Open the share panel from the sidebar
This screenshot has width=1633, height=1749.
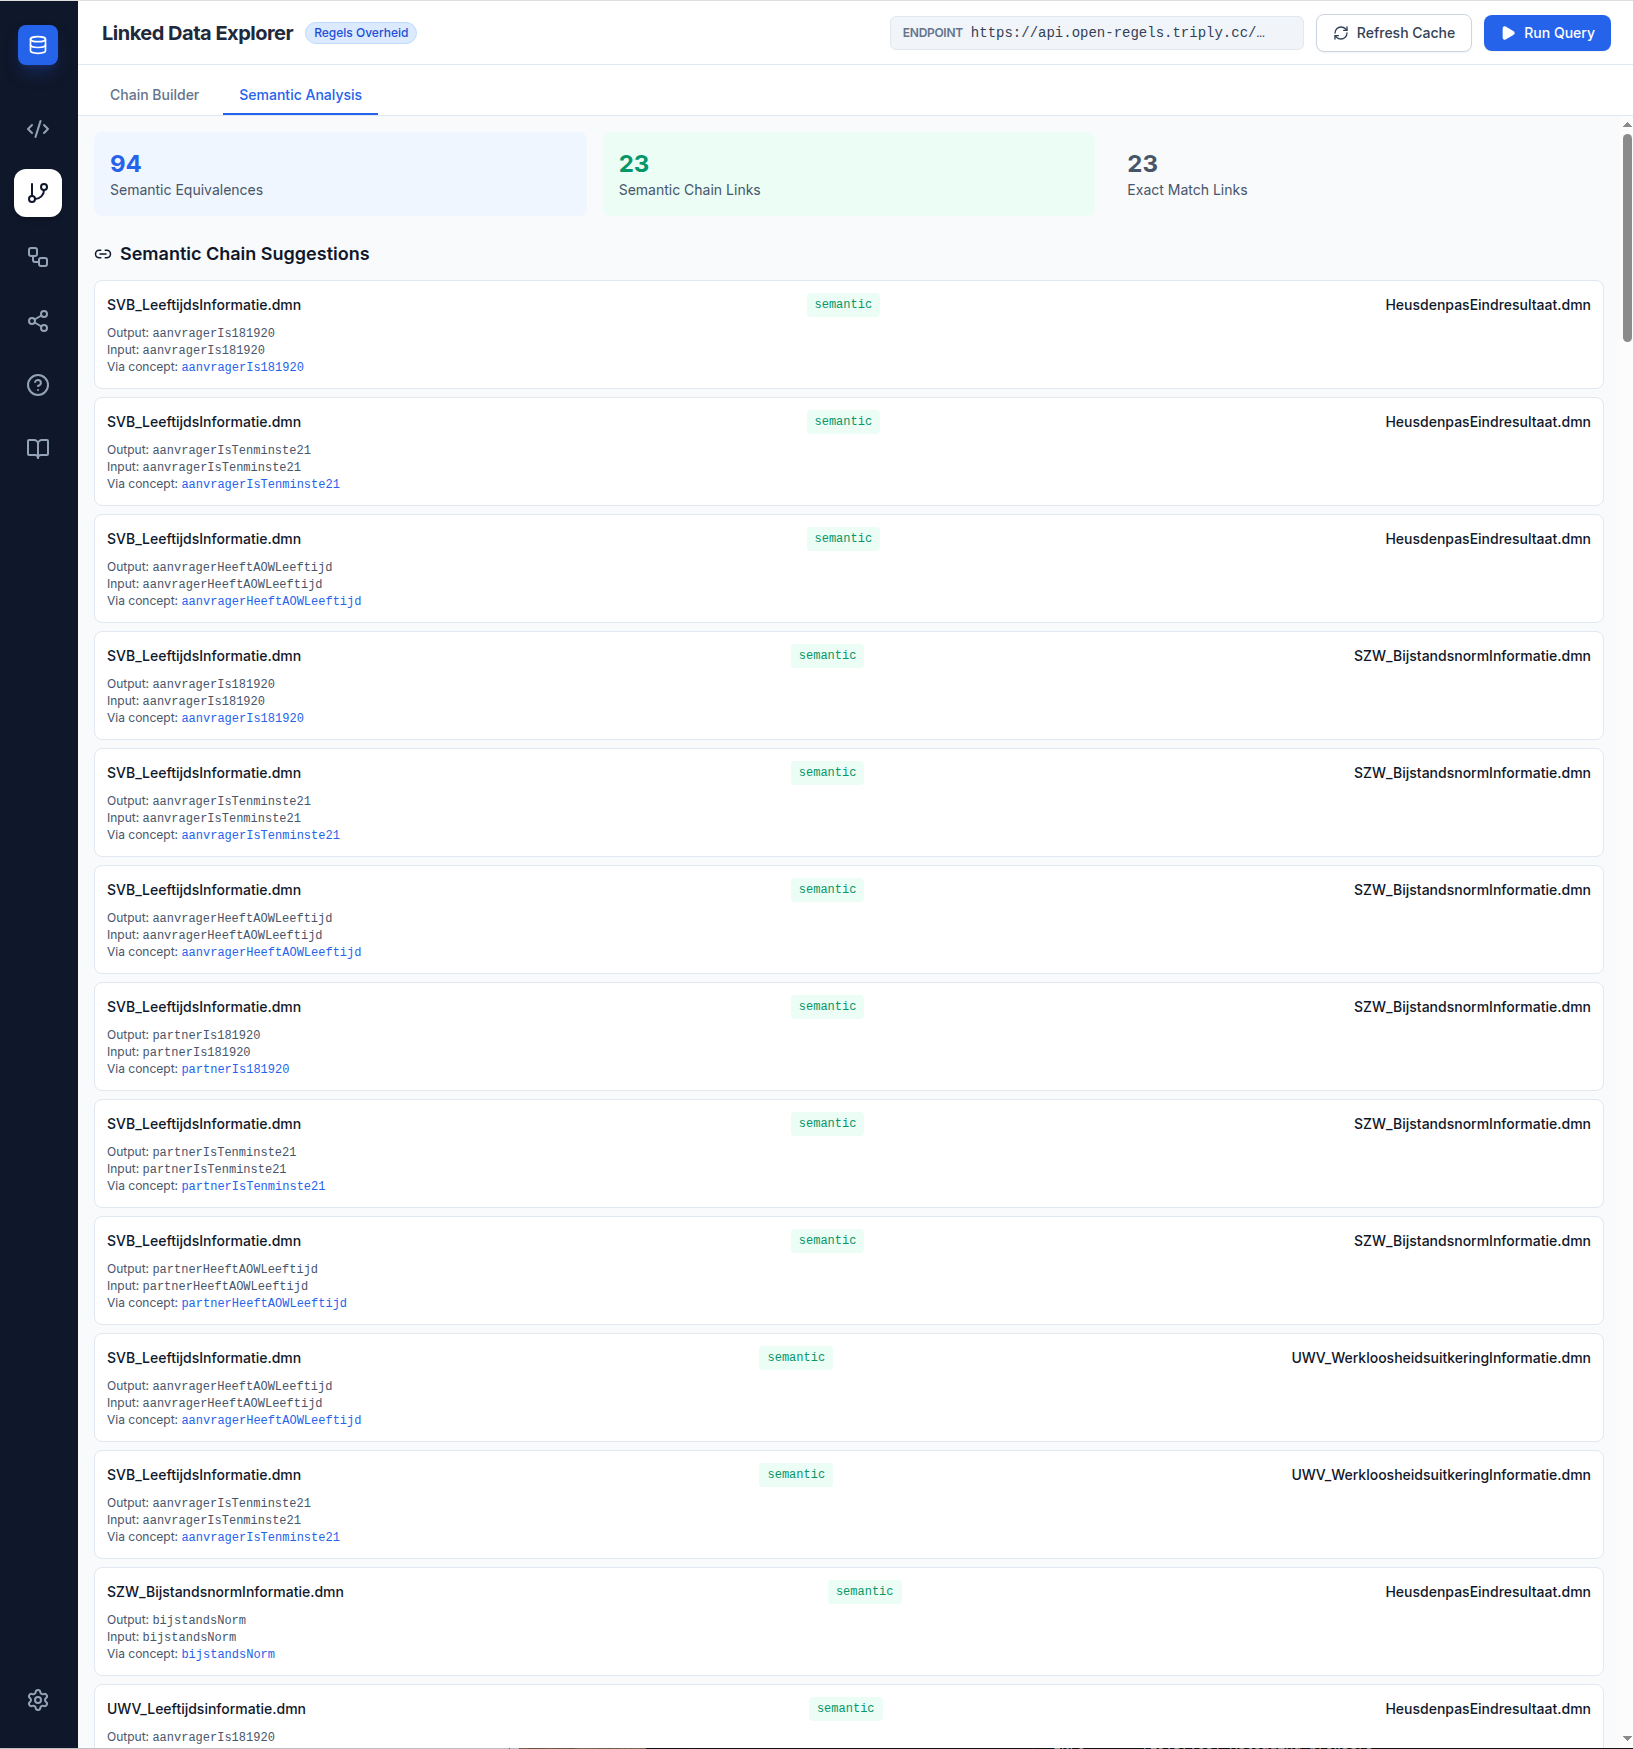coord(37,321)
